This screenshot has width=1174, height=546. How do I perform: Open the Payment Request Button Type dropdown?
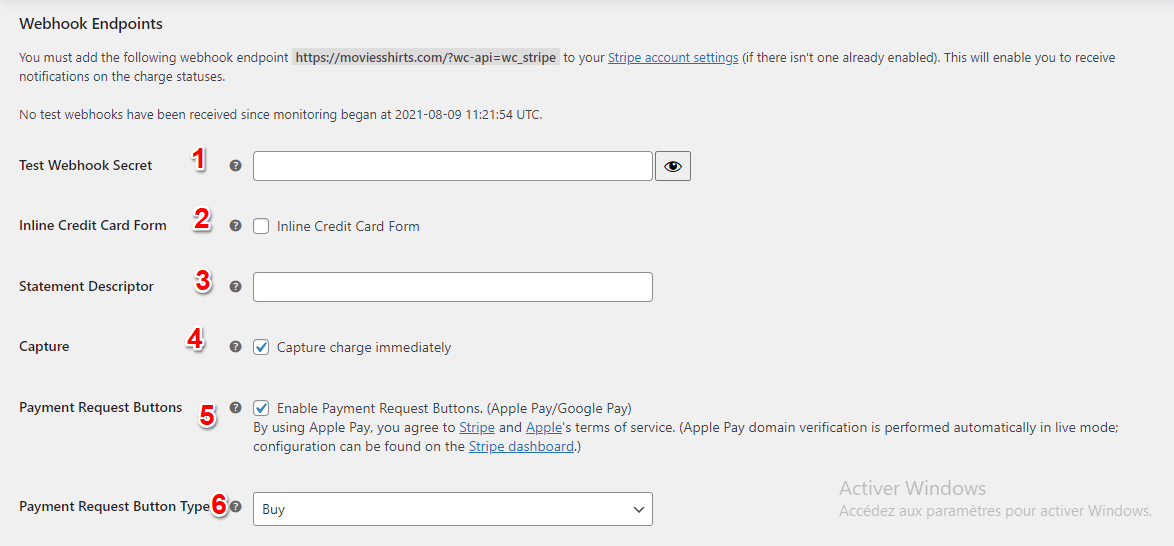[x=452, y=509]
